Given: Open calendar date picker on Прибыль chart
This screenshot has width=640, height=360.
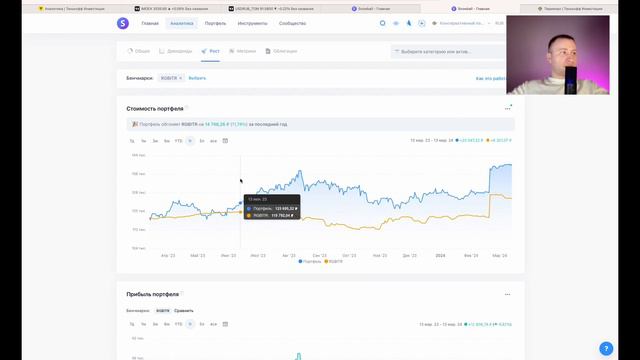Looking at the screenshot, I should tap(225, 324).
